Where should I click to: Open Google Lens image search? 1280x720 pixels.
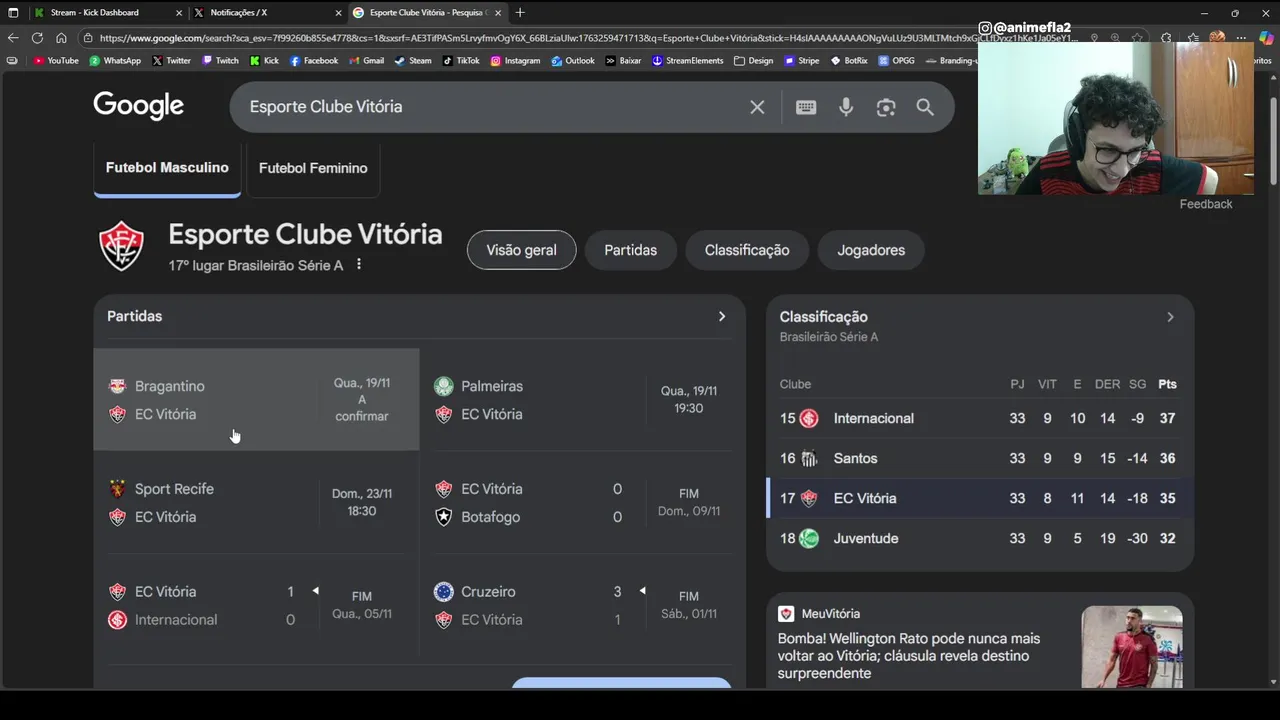click(x=886, y=107)
